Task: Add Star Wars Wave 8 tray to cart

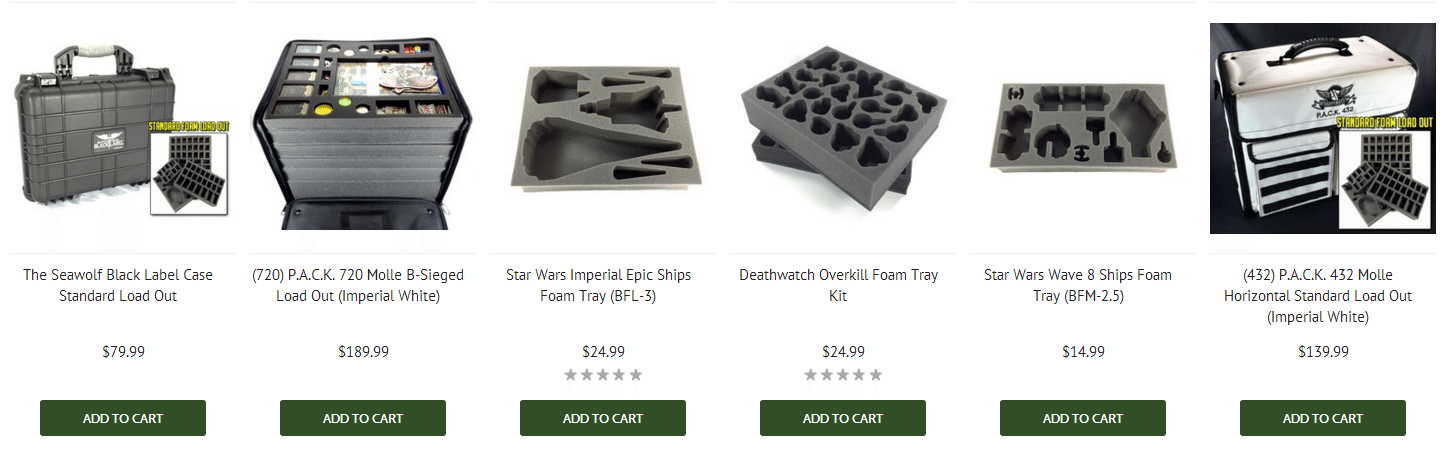Action: 1083,418
